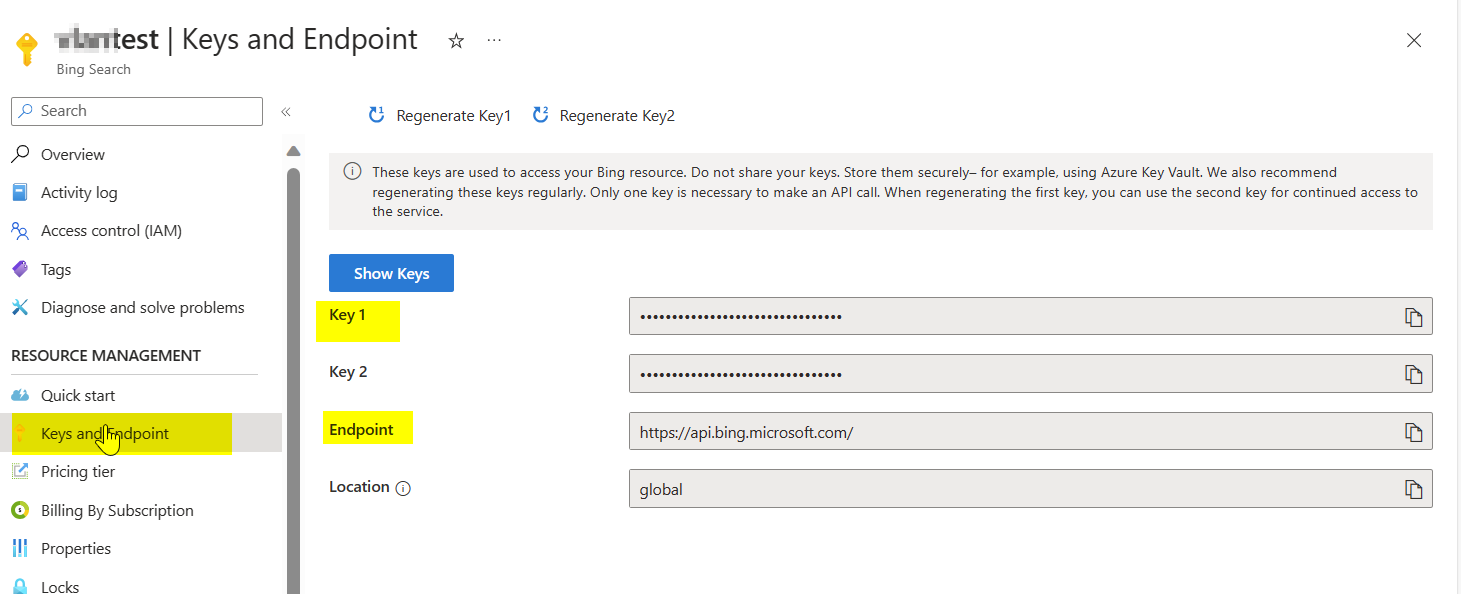Click the RESOURCE MANAGEMENT section header
1461x594 pixels.
point(106,356)
